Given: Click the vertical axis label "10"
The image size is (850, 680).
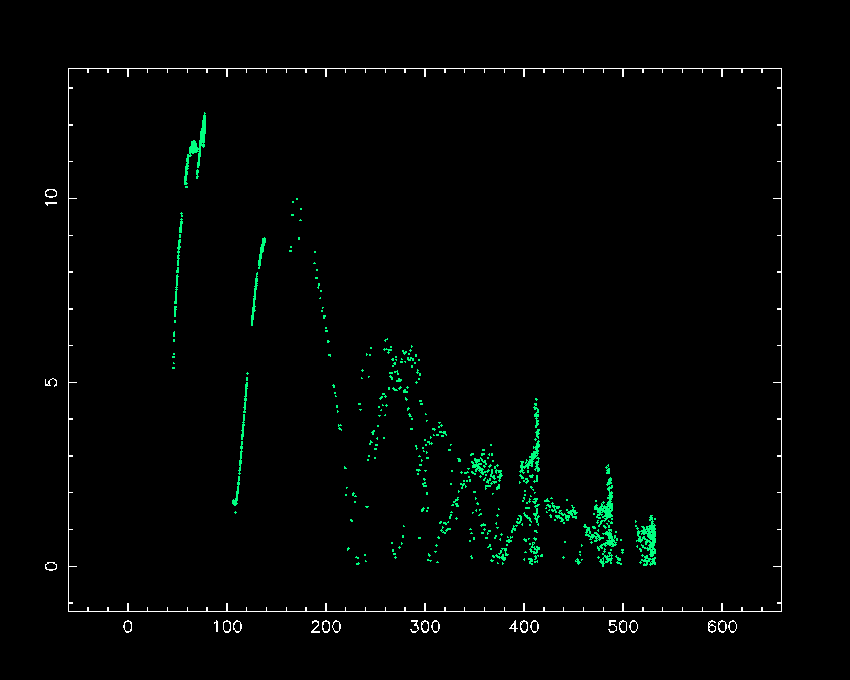Looking at the screenshot, I should pos(51,197).
